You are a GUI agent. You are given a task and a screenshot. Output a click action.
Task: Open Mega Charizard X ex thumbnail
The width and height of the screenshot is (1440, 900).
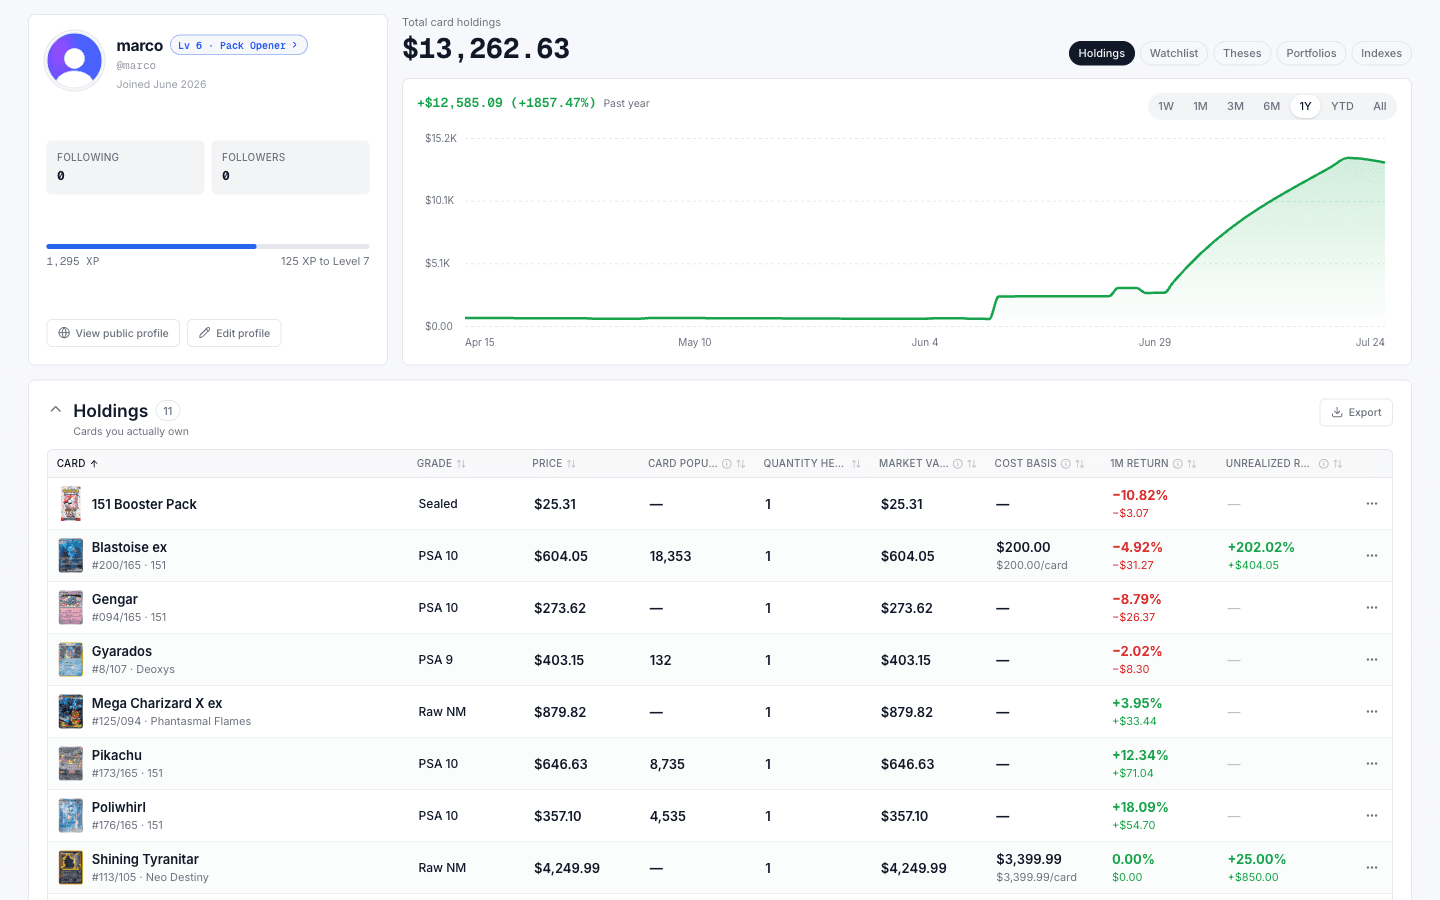pyautogui.click(x=71, y=712)
